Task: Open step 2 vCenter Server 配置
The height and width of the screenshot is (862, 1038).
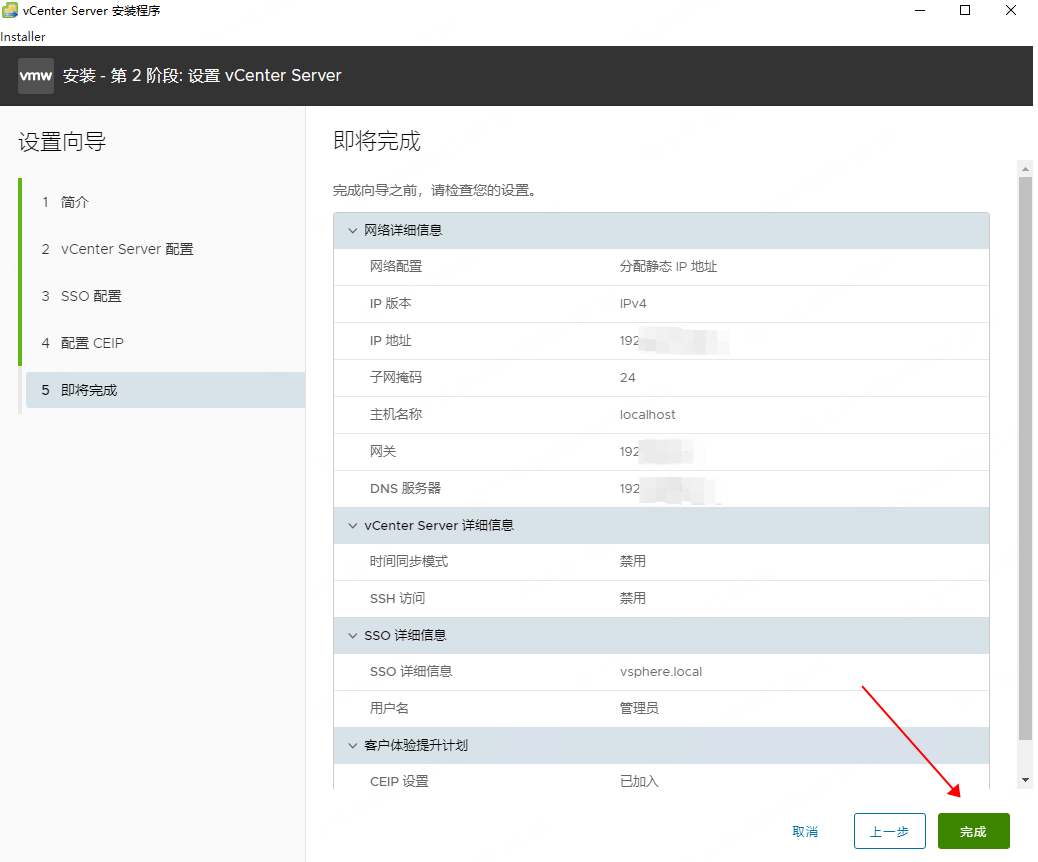Action: [x=127, y=249]
